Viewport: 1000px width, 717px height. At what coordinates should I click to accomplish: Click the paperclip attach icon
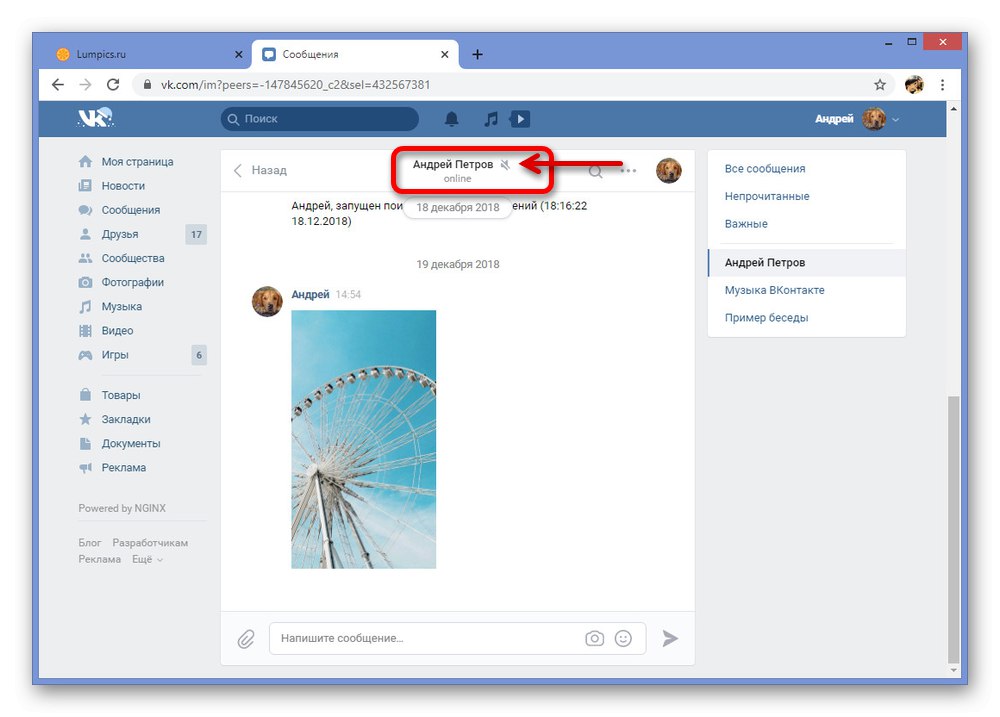tap(246, 639)
